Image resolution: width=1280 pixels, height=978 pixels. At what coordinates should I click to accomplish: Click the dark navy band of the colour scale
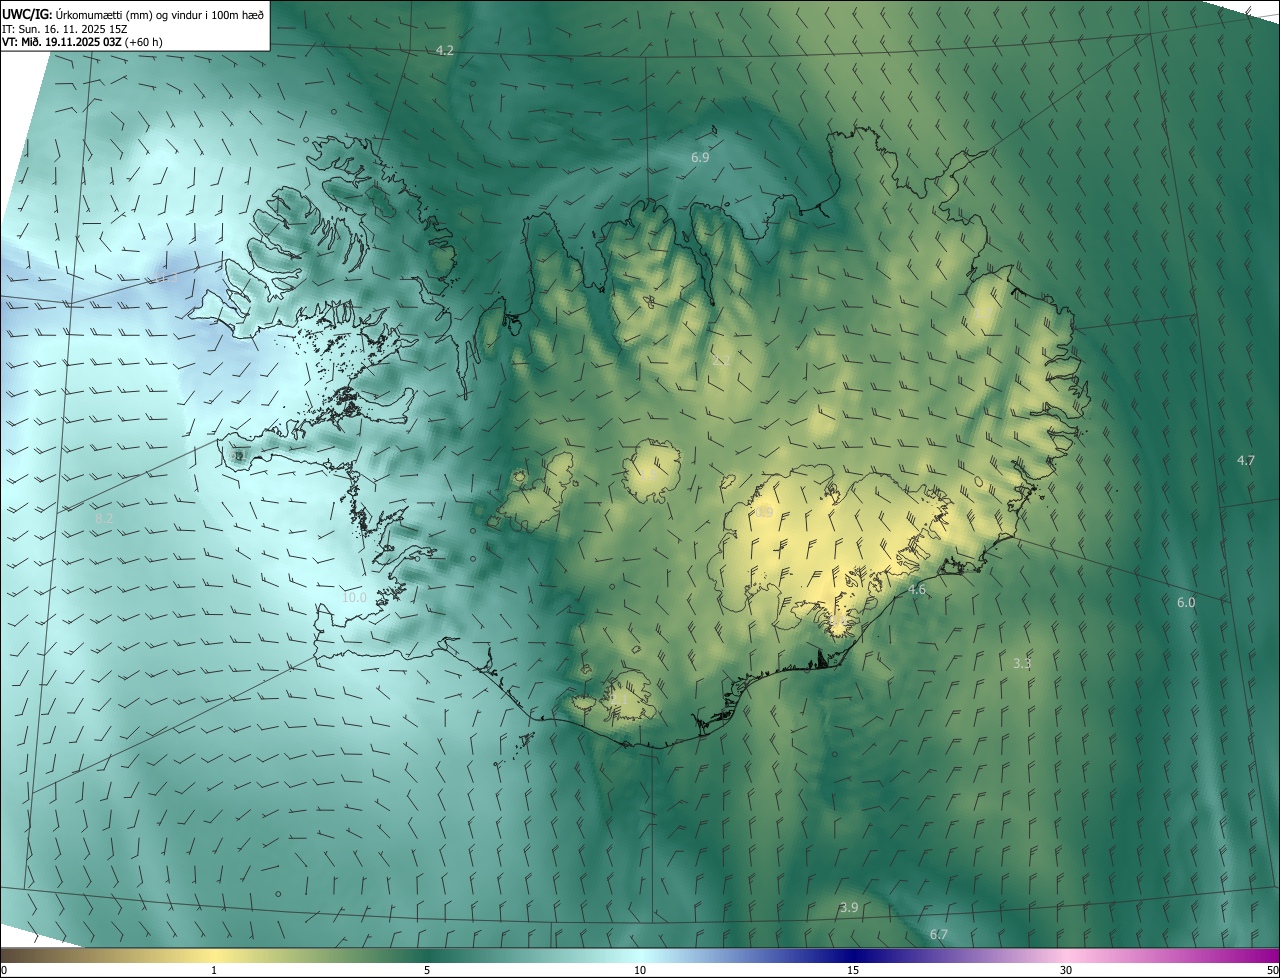(x=855, y=955)
